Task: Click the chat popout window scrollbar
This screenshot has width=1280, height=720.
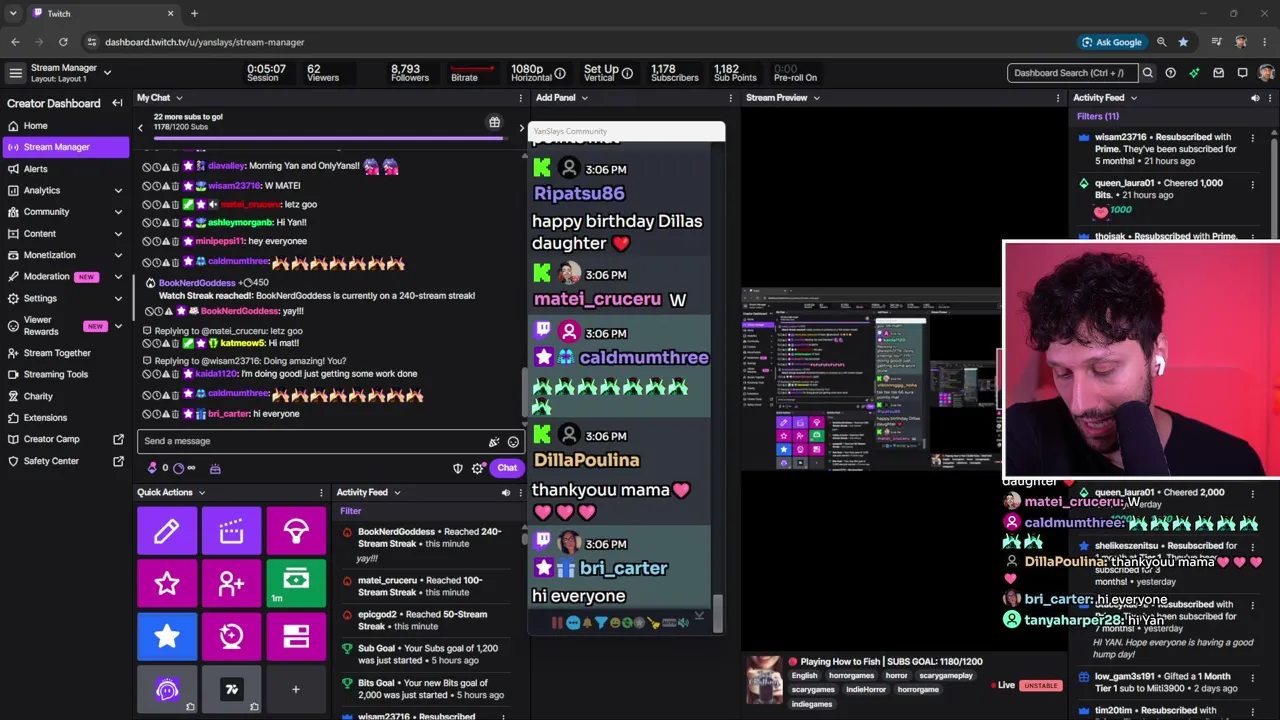Action: [717, 614]
